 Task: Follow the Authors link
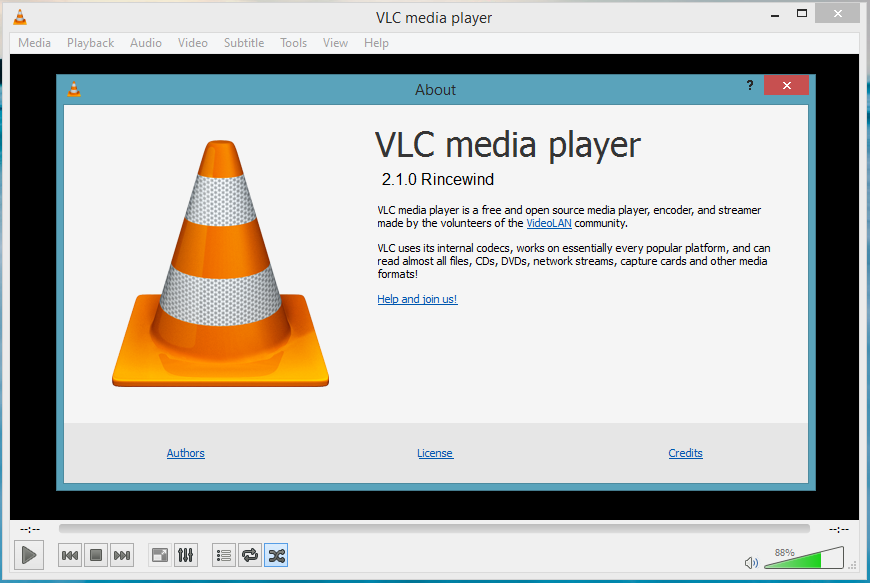coord(185,453)
